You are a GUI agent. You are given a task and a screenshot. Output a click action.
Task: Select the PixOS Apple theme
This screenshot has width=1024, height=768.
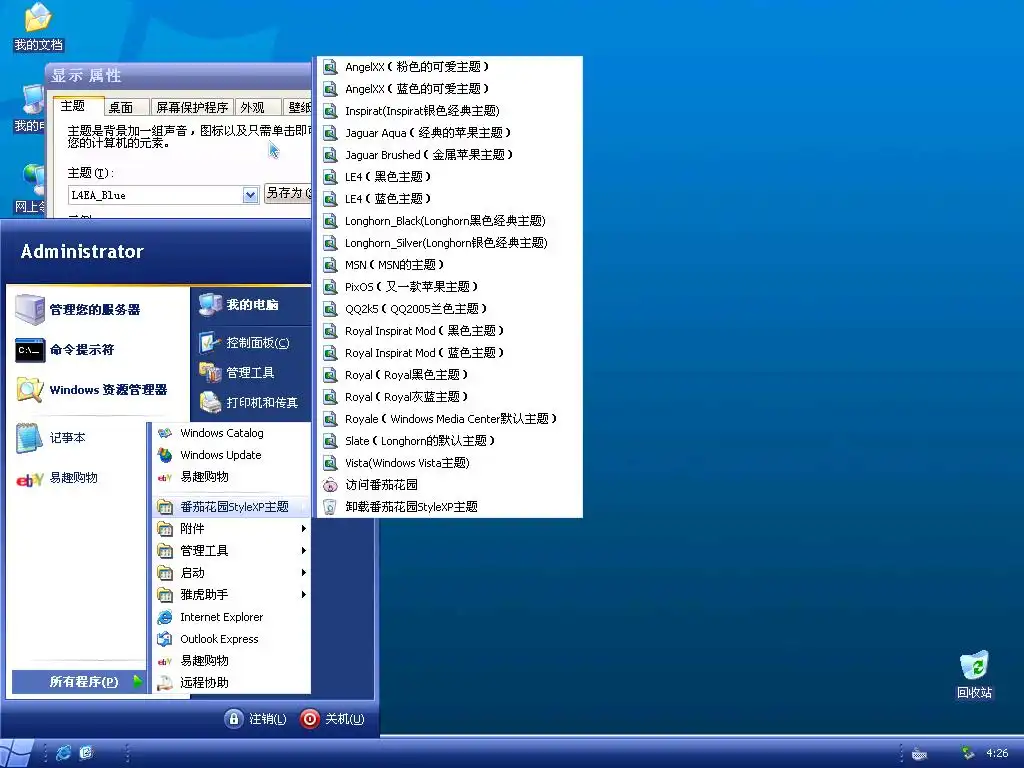coord(450,287)
